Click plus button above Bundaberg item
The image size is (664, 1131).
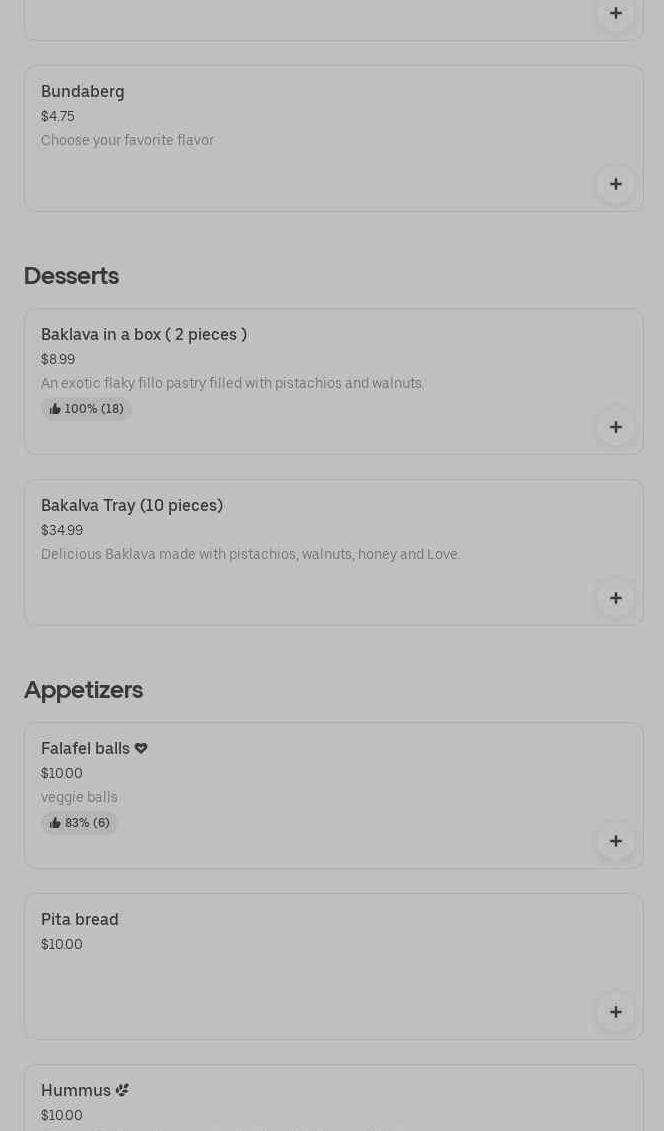pyautogui.click(x=615, y=14)
